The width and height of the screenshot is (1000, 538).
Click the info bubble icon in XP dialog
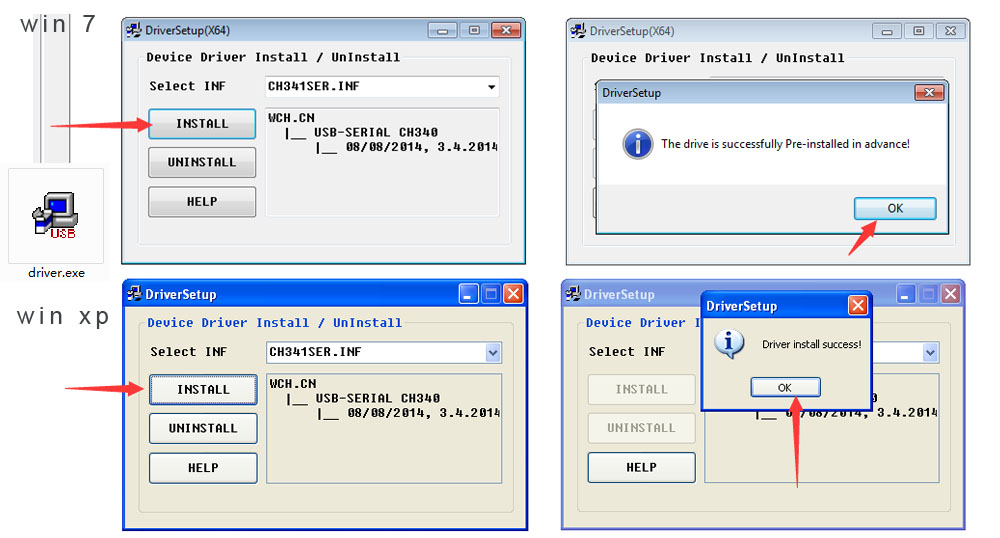pyautogui.click(x=729, y=344)
